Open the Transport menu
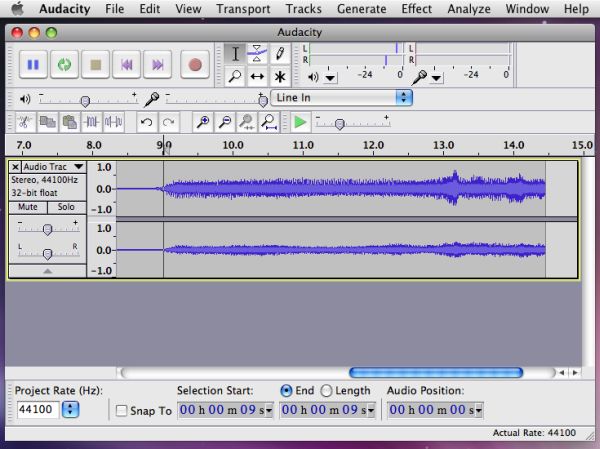Screen dimensions: 600x449 pyautogui.click(x=243, y=9)
